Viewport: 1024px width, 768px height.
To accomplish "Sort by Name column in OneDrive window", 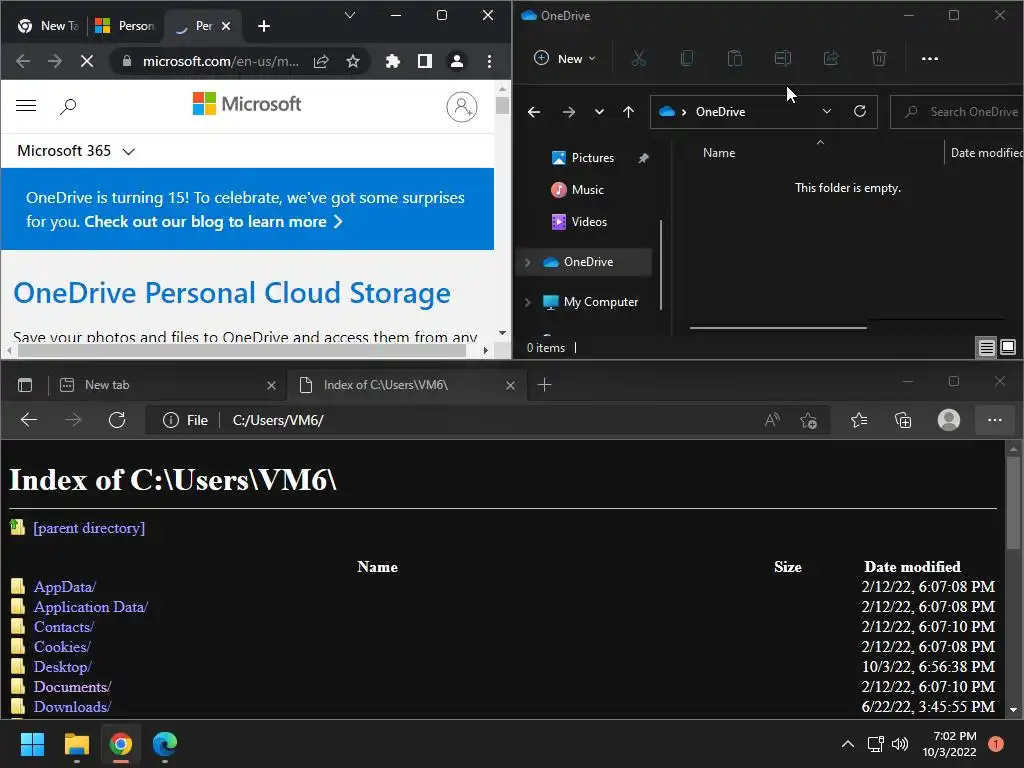I will (719, 153).
